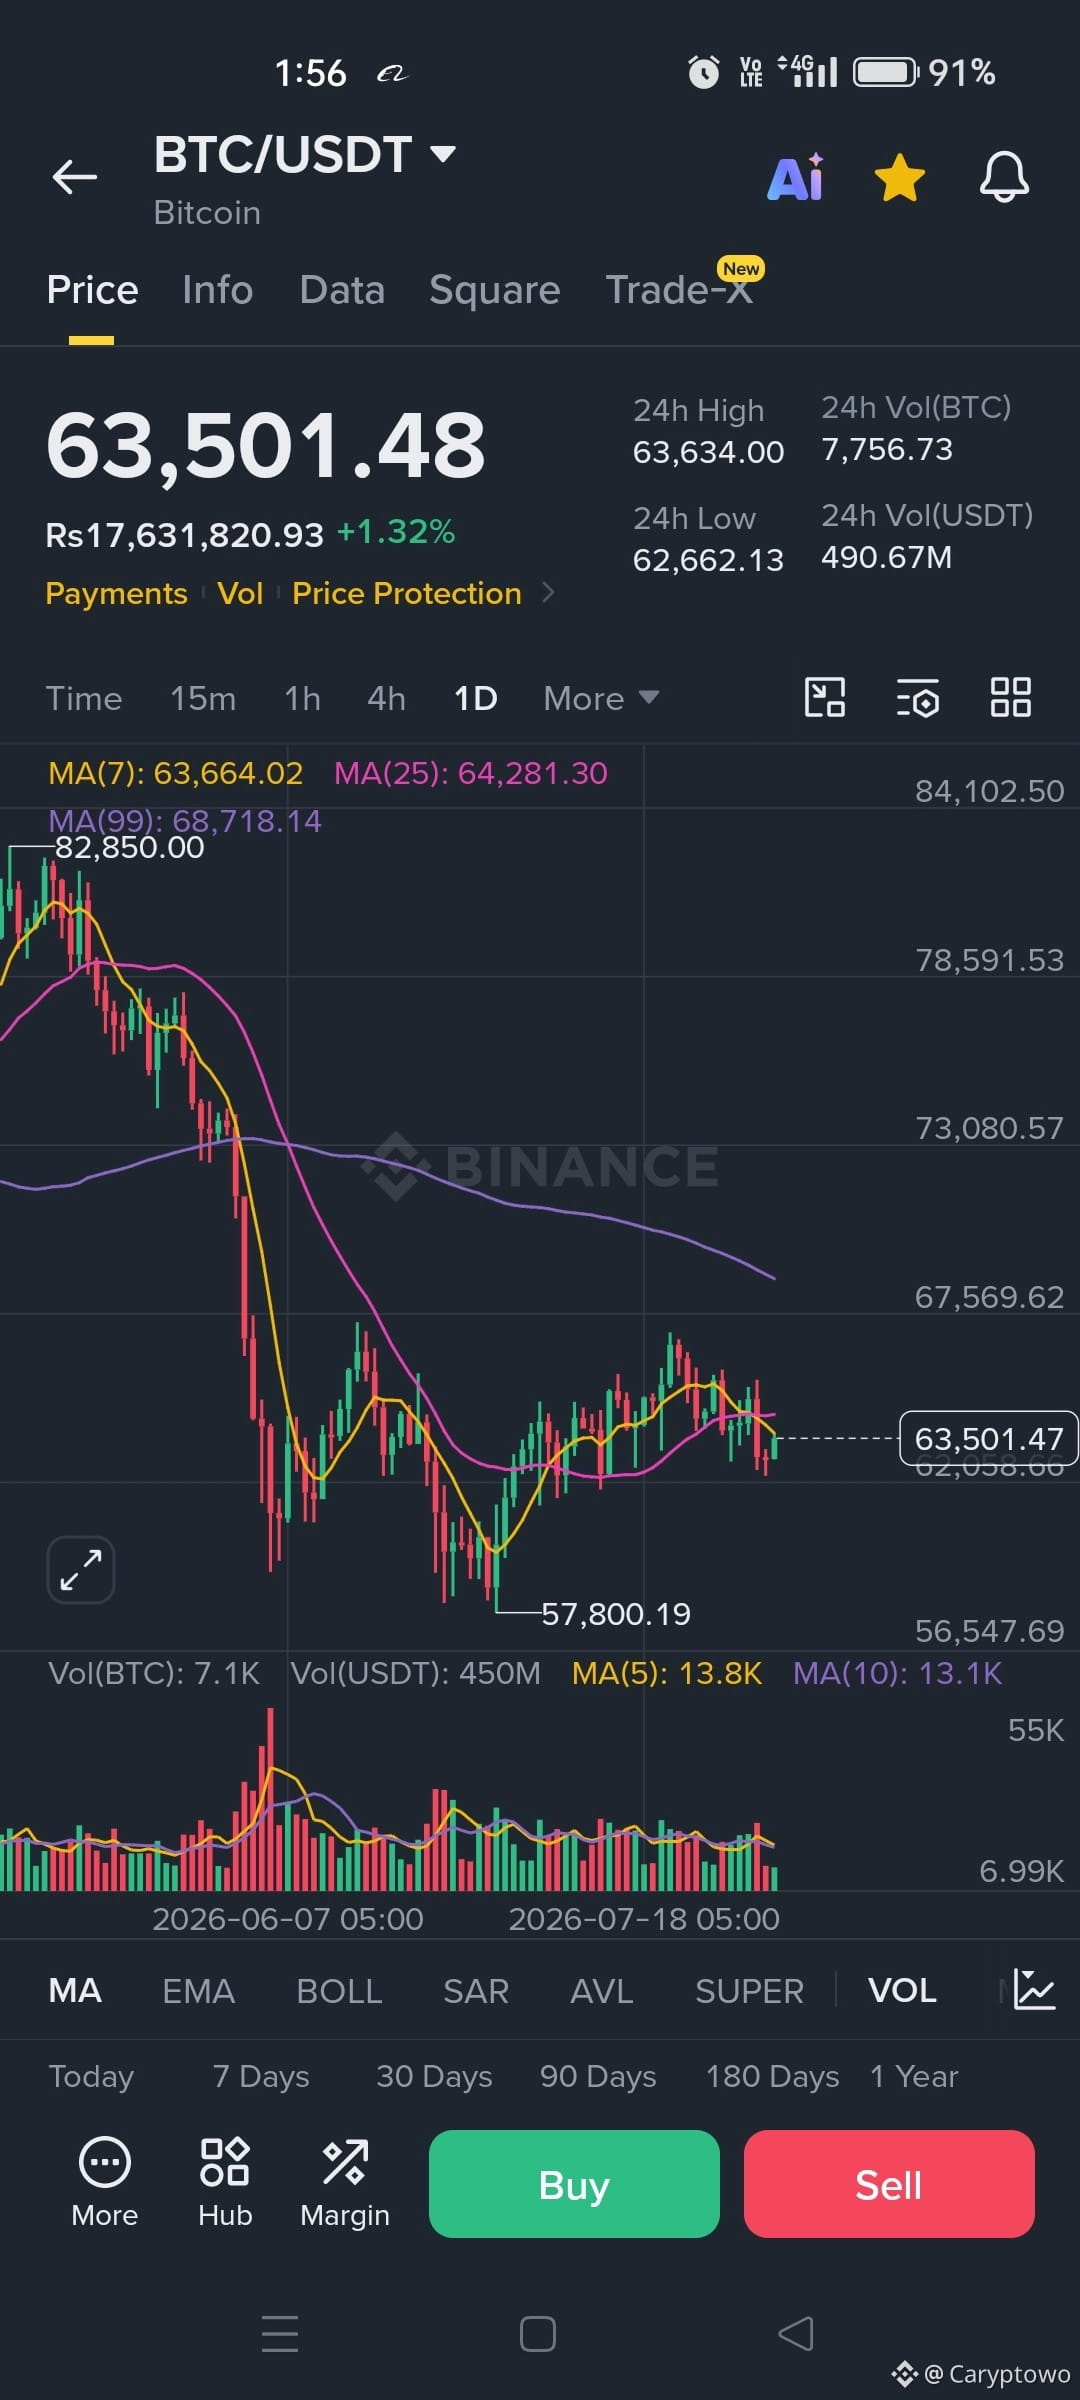Screen dimensions: 1080x2400
Task: Tap the MA(25) value label
Action: click(x=471, y=773)
